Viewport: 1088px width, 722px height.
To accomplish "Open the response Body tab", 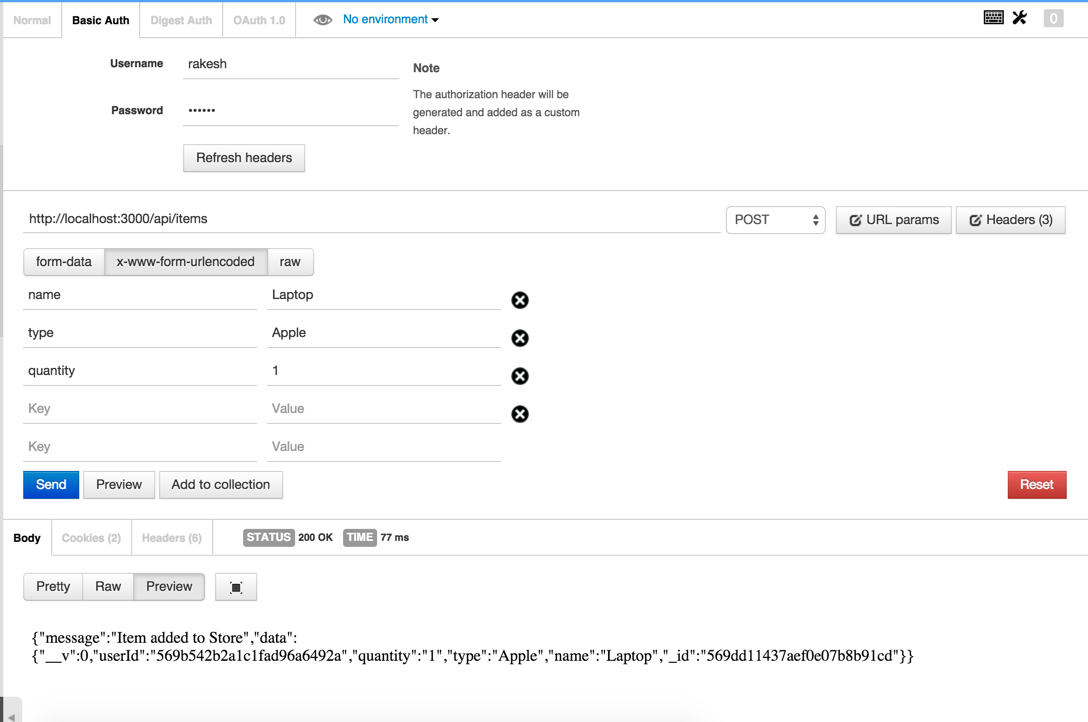I will click(27, 538).
